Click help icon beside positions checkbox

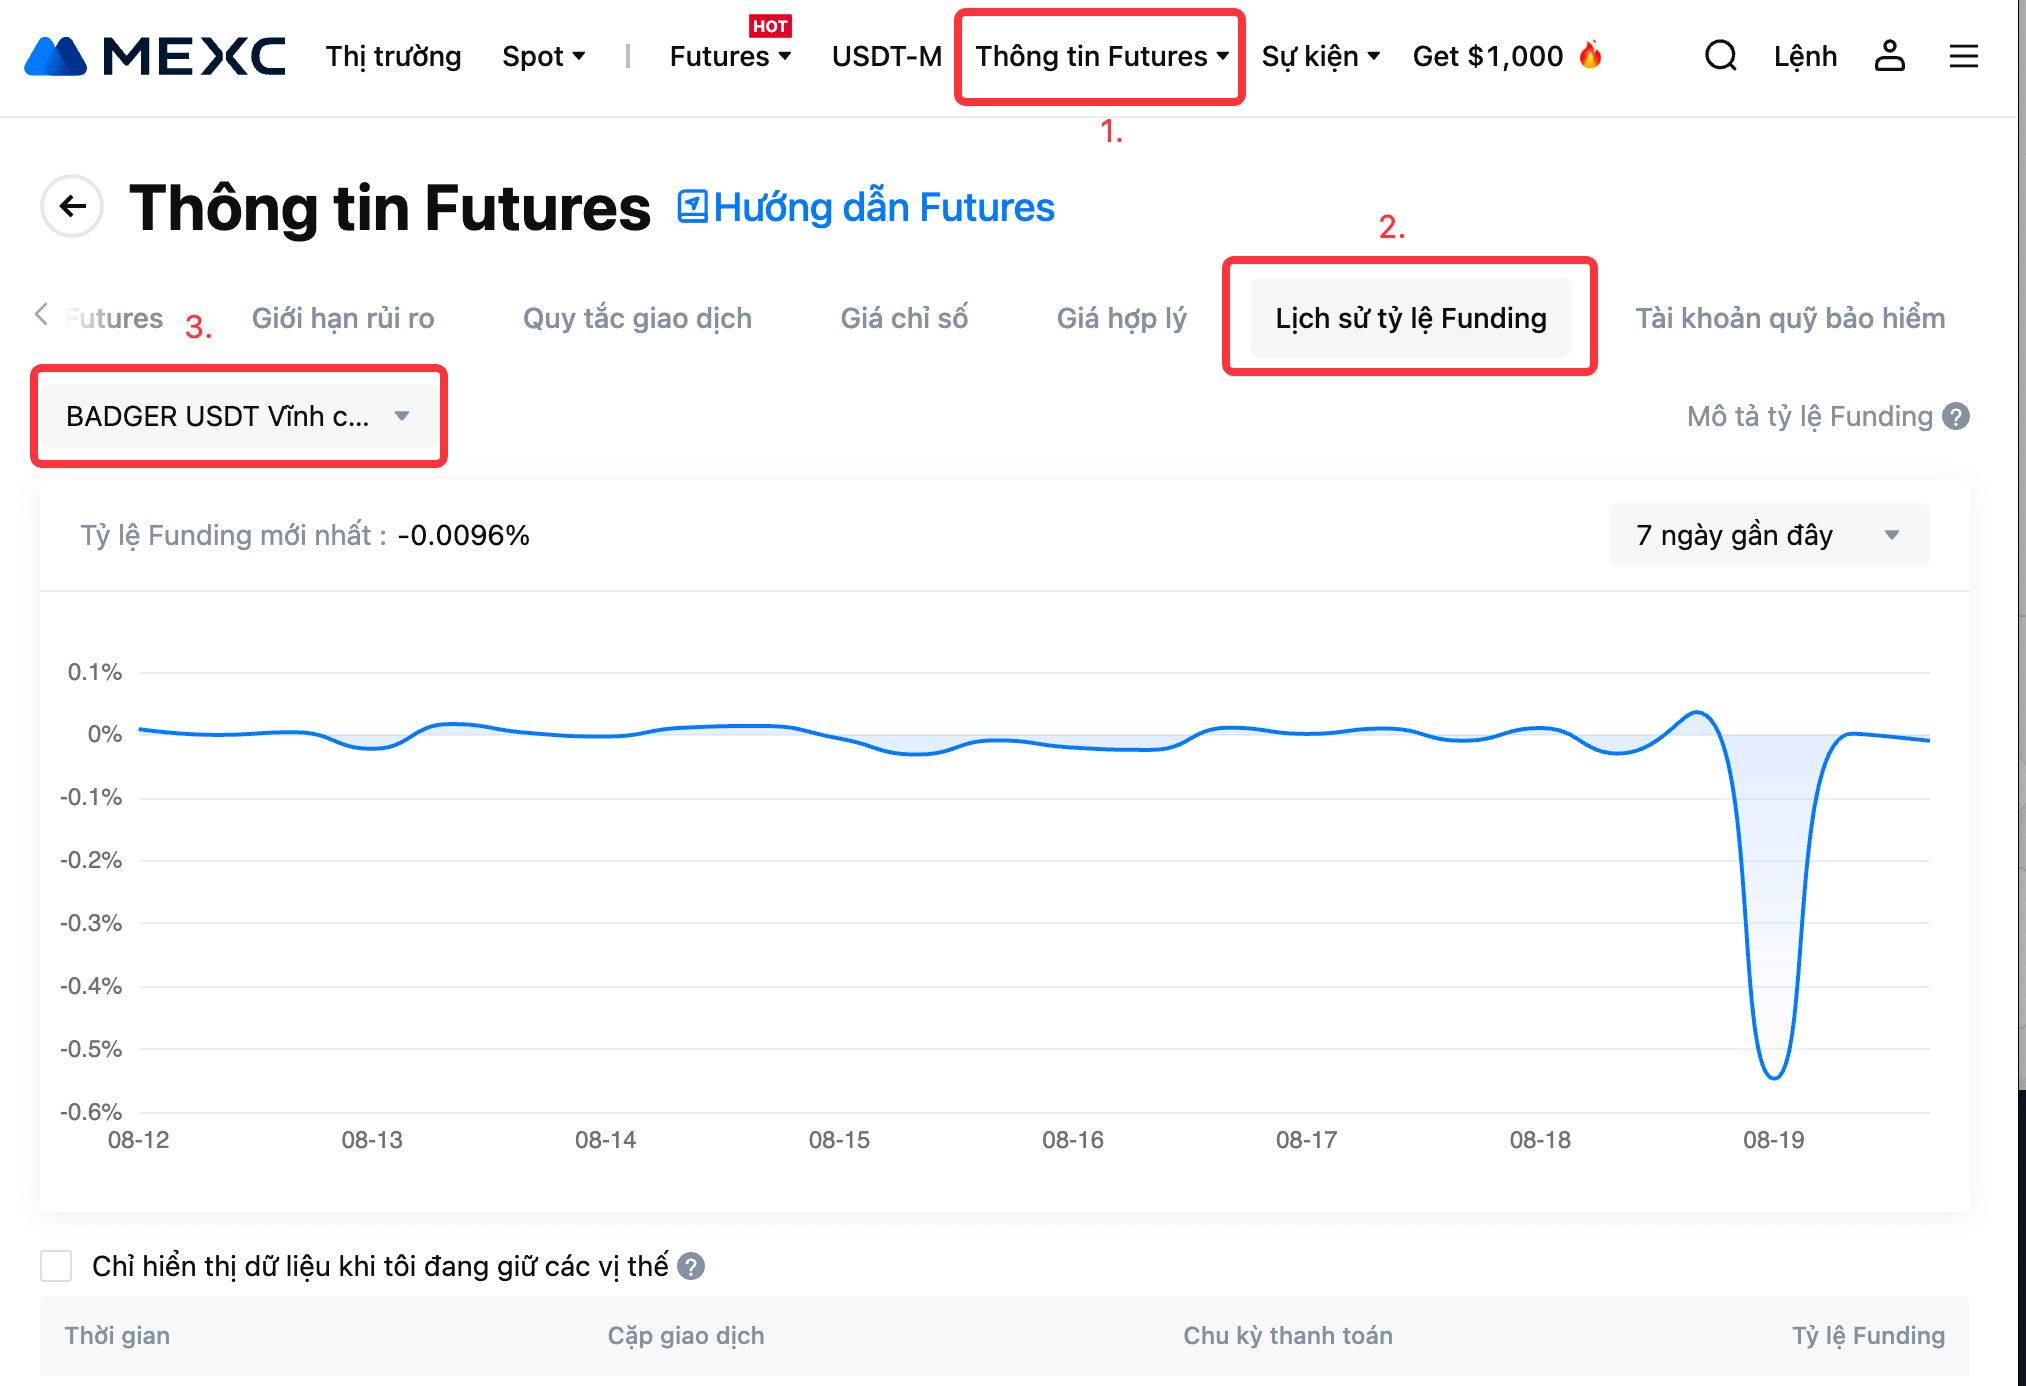691,1267
